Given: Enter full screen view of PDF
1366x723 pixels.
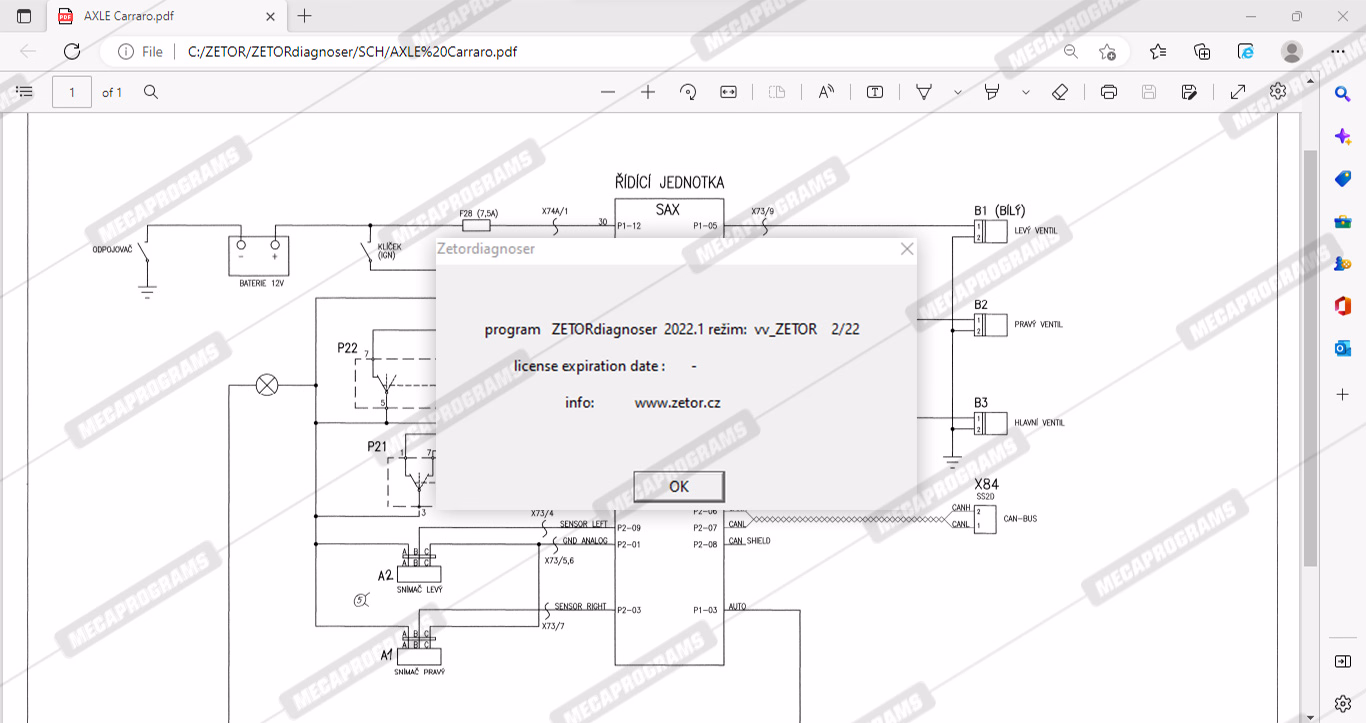Looking at the screenshot, I should click(1238, 92).
